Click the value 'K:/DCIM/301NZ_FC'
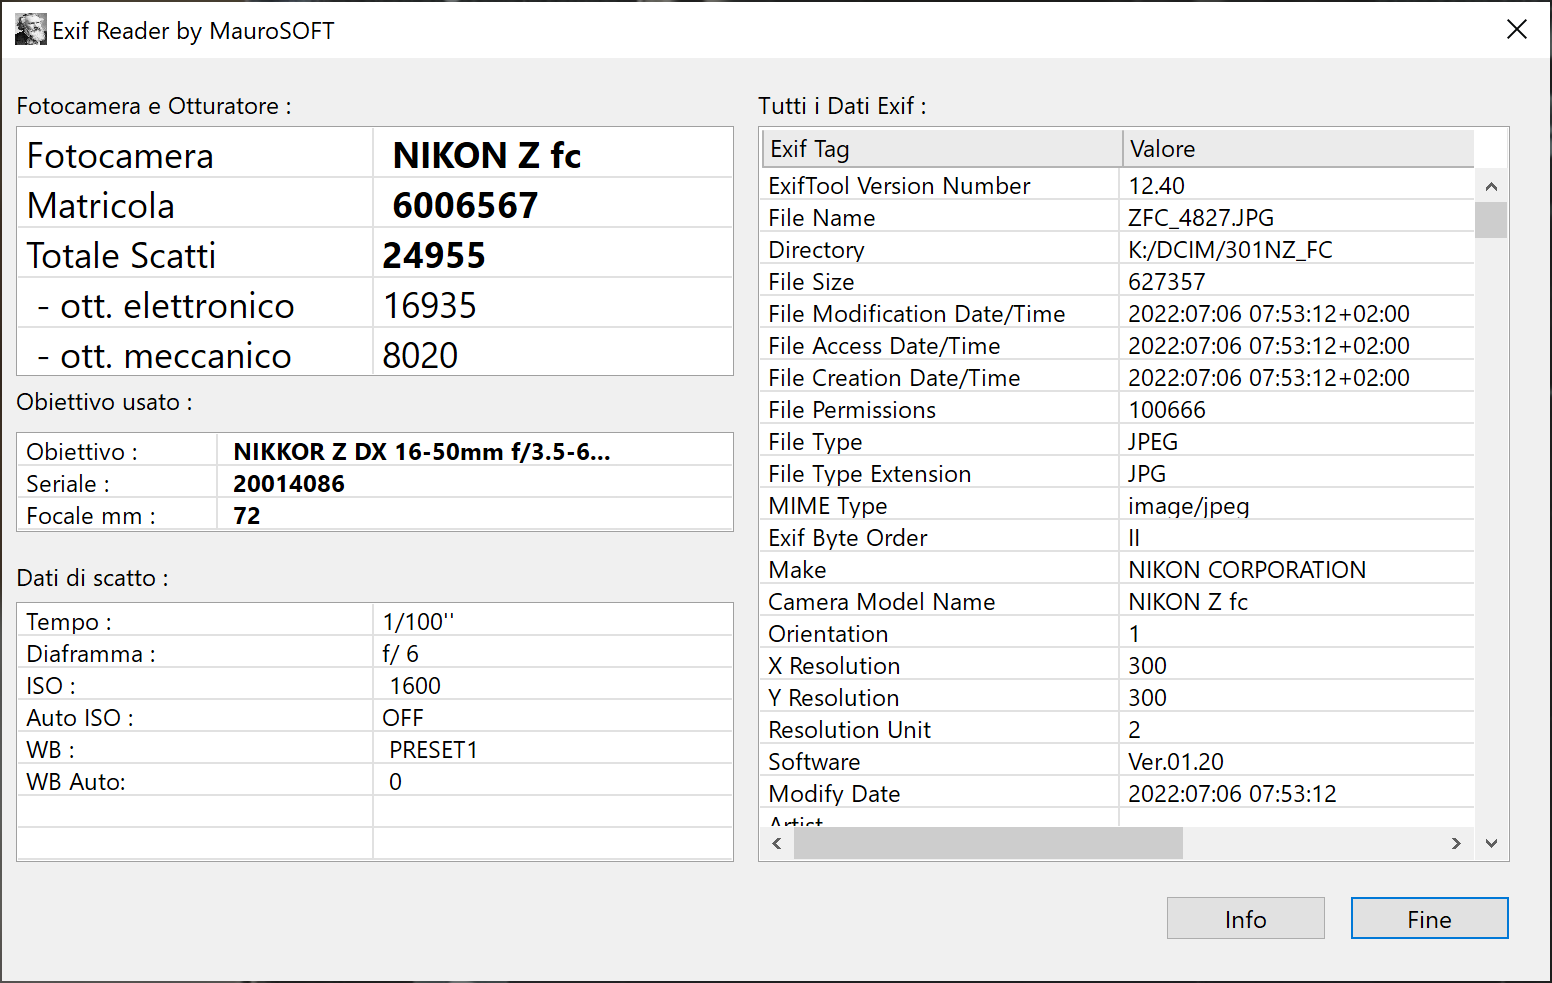The height and width of the screenshot is (983, 1552). tap(1230, 250)
